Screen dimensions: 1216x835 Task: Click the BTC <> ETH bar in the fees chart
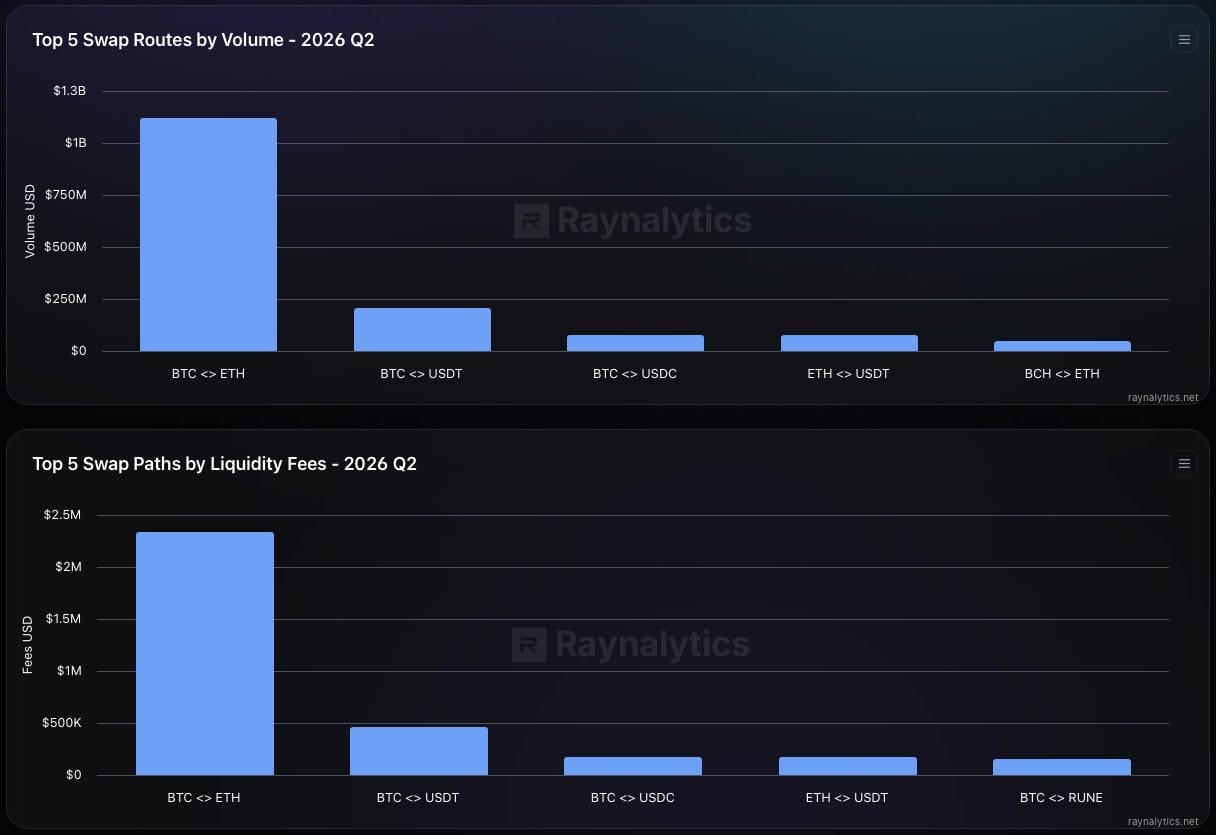pos(205,654)
